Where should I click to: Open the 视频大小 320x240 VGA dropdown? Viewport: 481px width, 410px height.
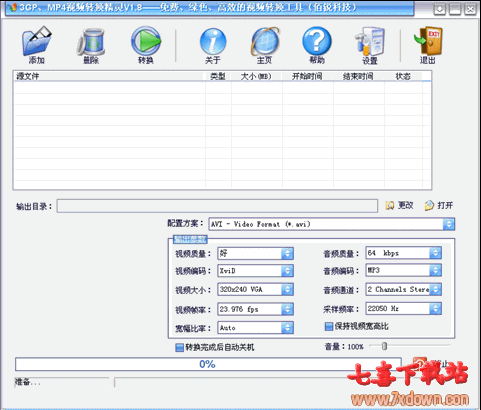coord(287,289)
